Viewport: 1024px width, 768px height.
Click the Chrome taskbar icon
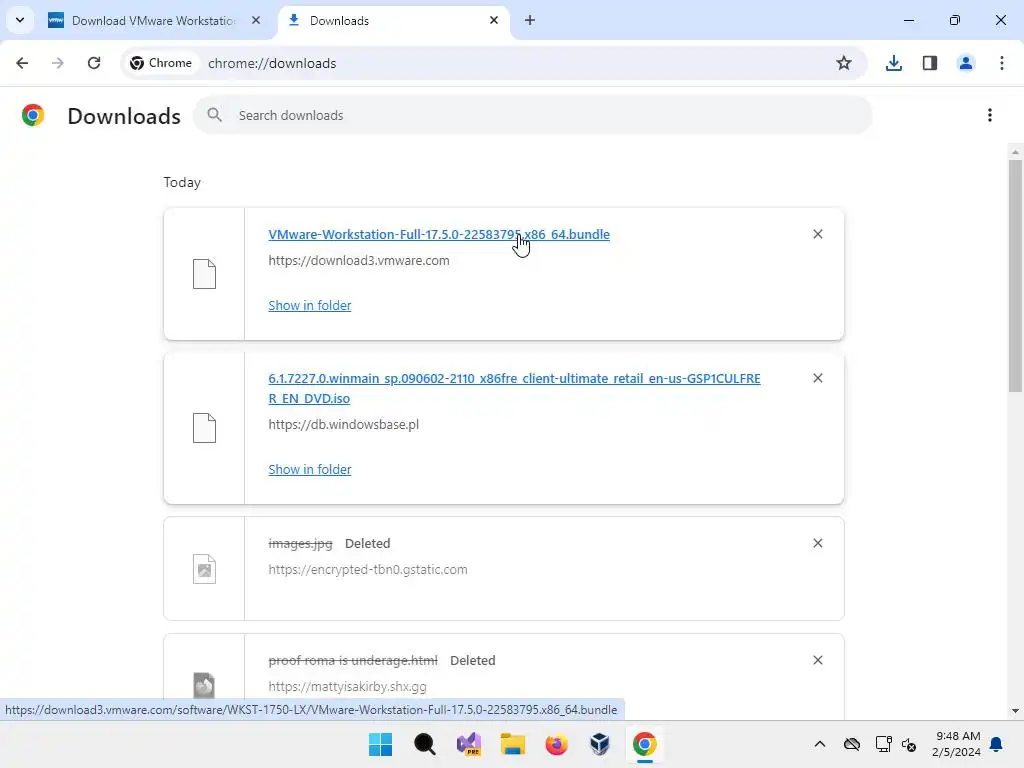tap(645, 744)
